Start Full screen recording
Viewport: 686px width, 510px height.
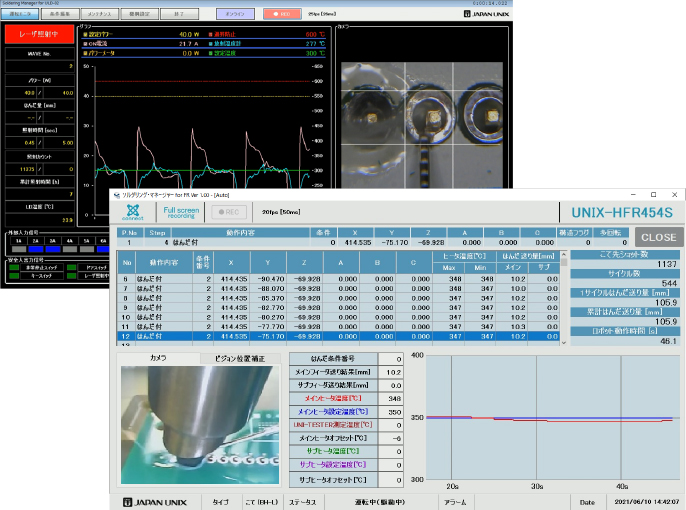tap(181, 212)
